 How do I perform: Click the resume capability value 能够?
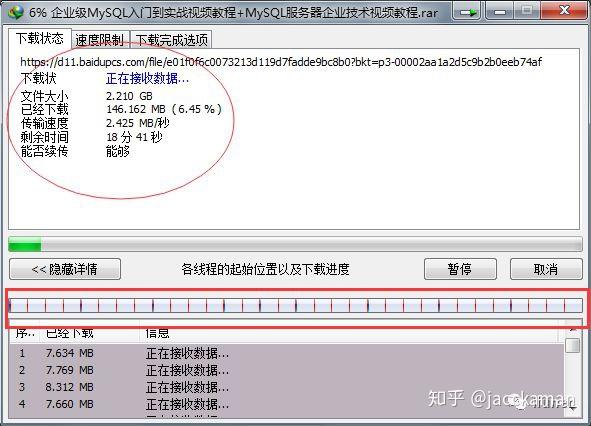[118, 151]
